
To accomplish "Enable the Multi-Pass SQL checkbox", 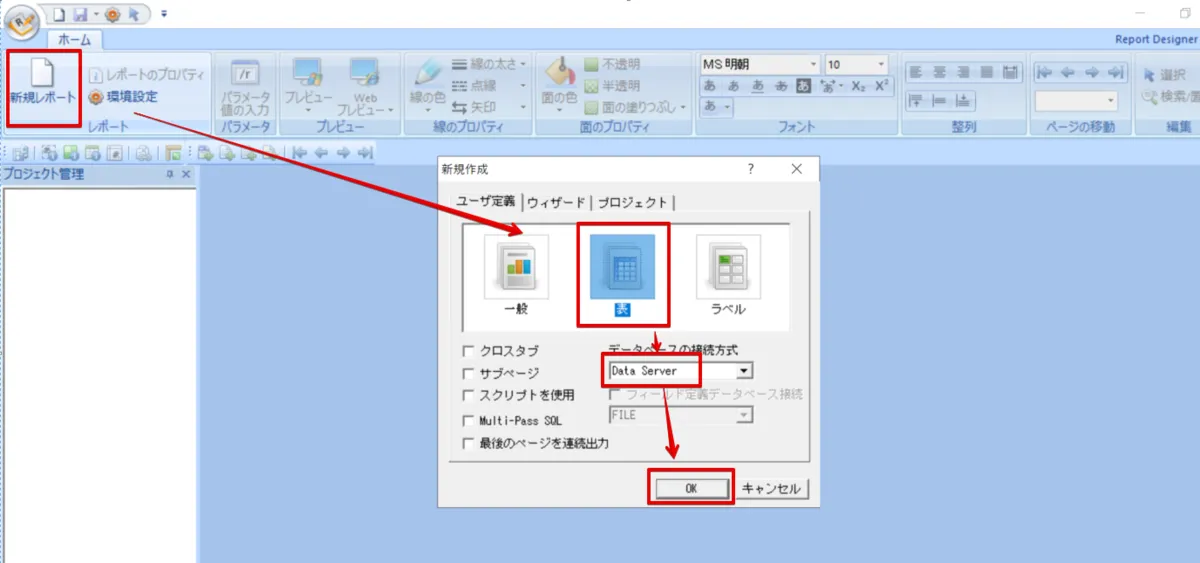I will pyautogui.click(x=469, y=421).
